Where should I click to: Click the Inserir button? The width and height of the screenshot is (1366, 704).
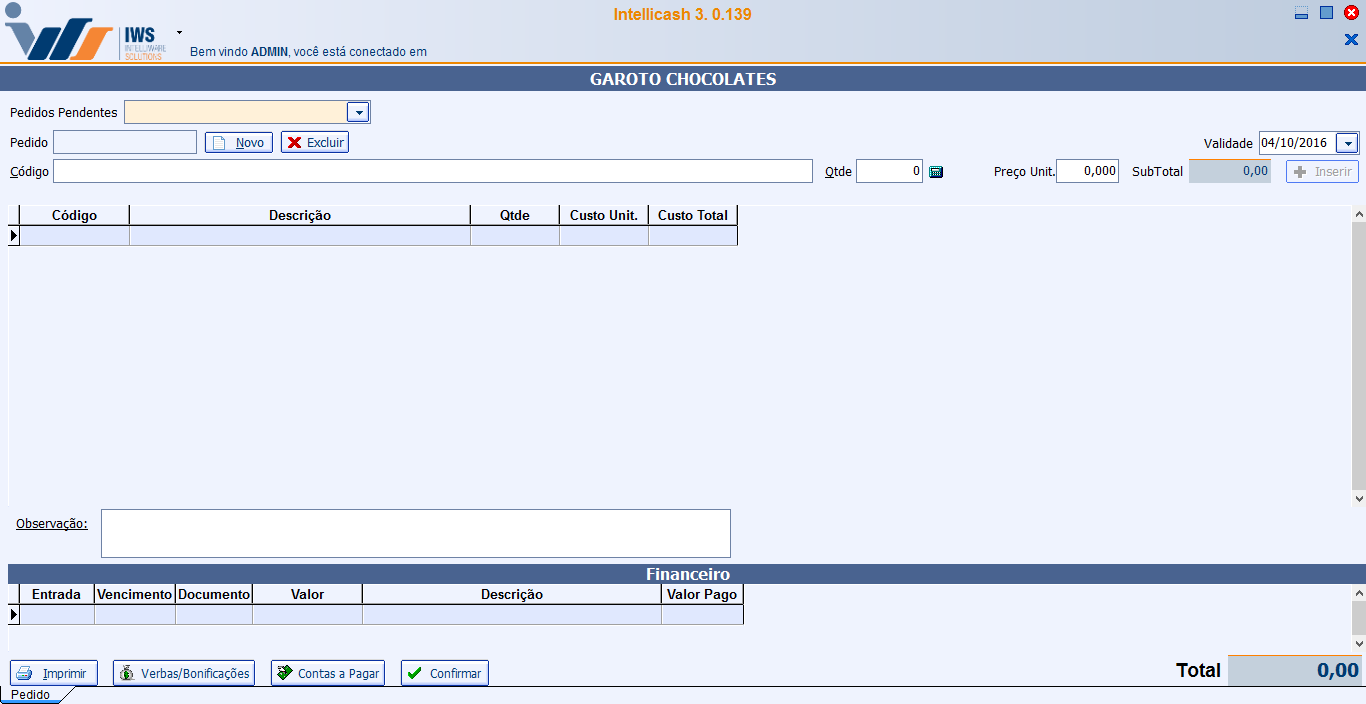coord(1322,172)
